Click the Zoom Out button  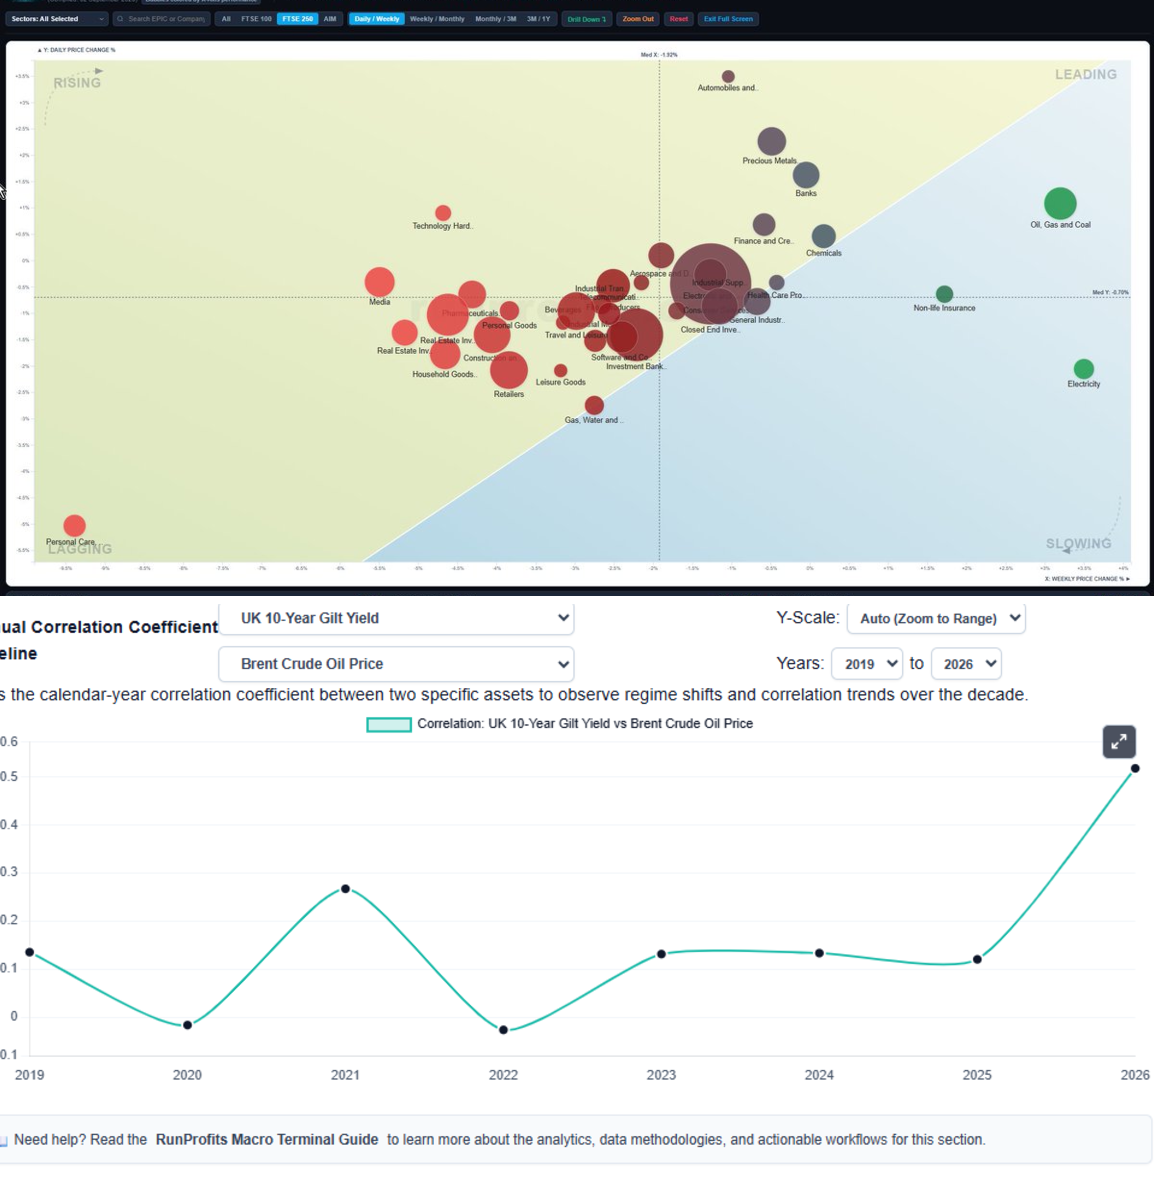(x=638, y=19)
